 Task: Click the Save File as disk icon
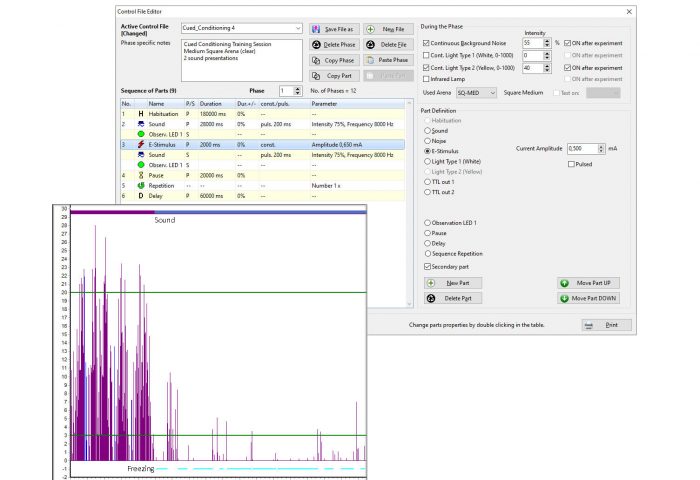pyautogui.click(x=316, y=30)
